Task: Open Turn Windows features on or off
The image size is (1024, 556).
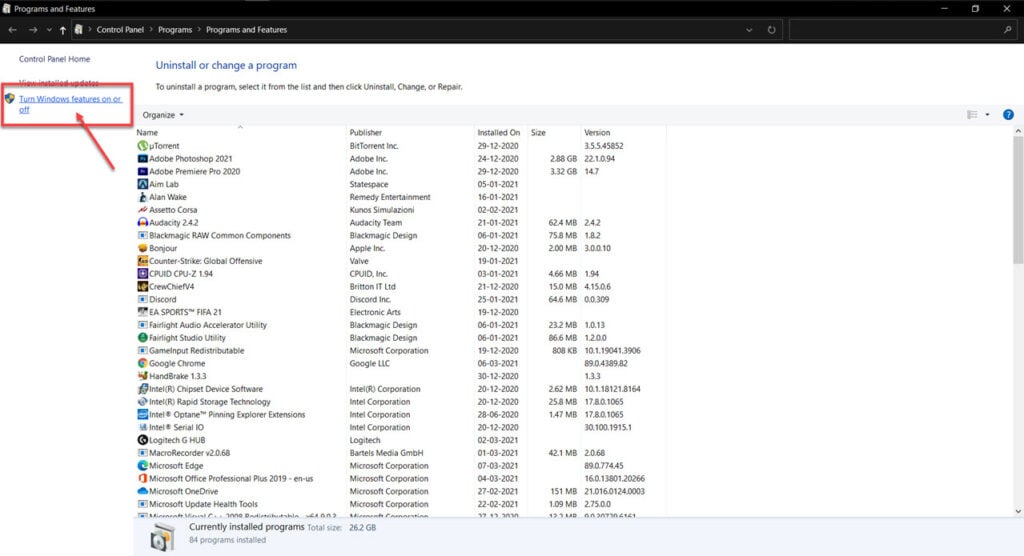Action: [x=70, y=104]
